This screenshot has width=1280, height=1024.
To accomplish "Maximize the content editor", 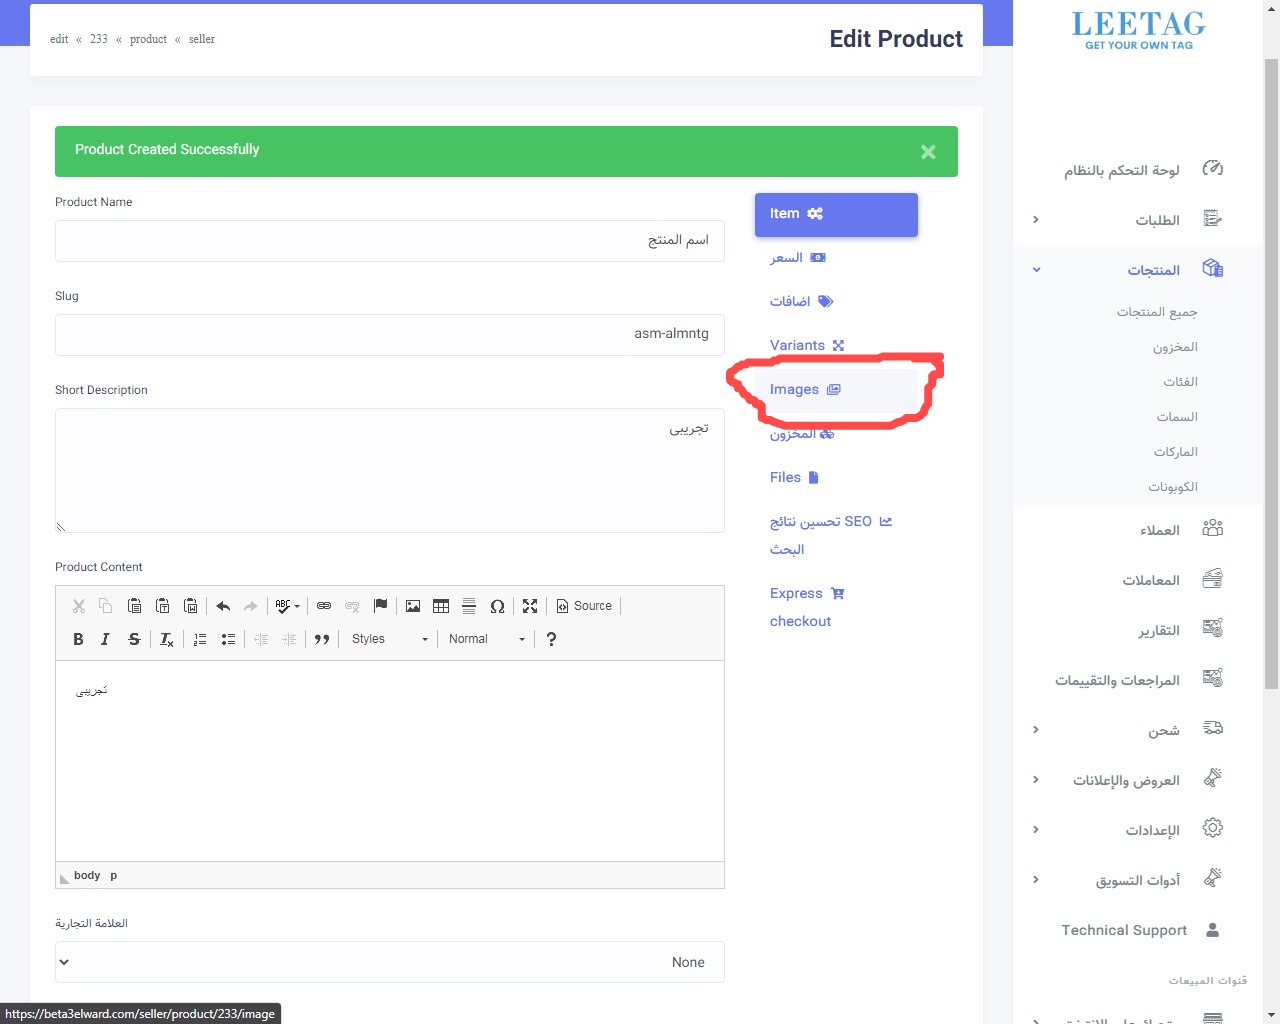I will coord(530,606).
